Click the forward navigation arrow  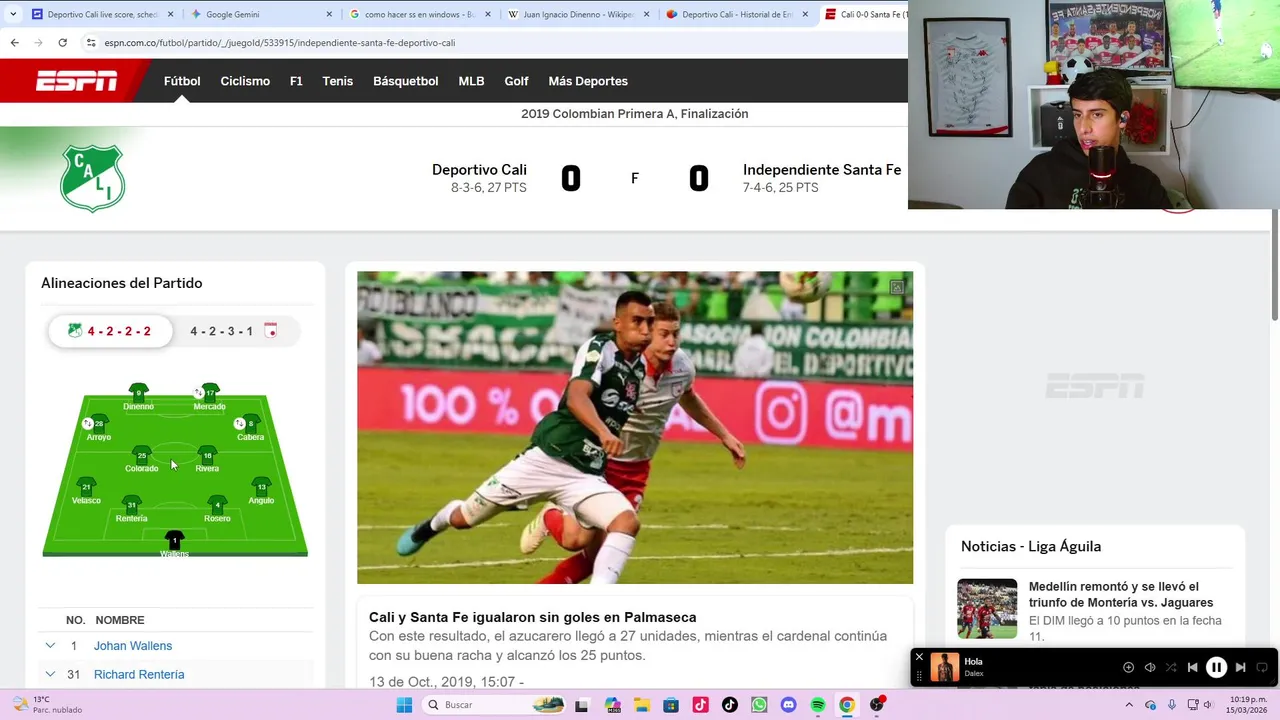click(x=38, y=43)
